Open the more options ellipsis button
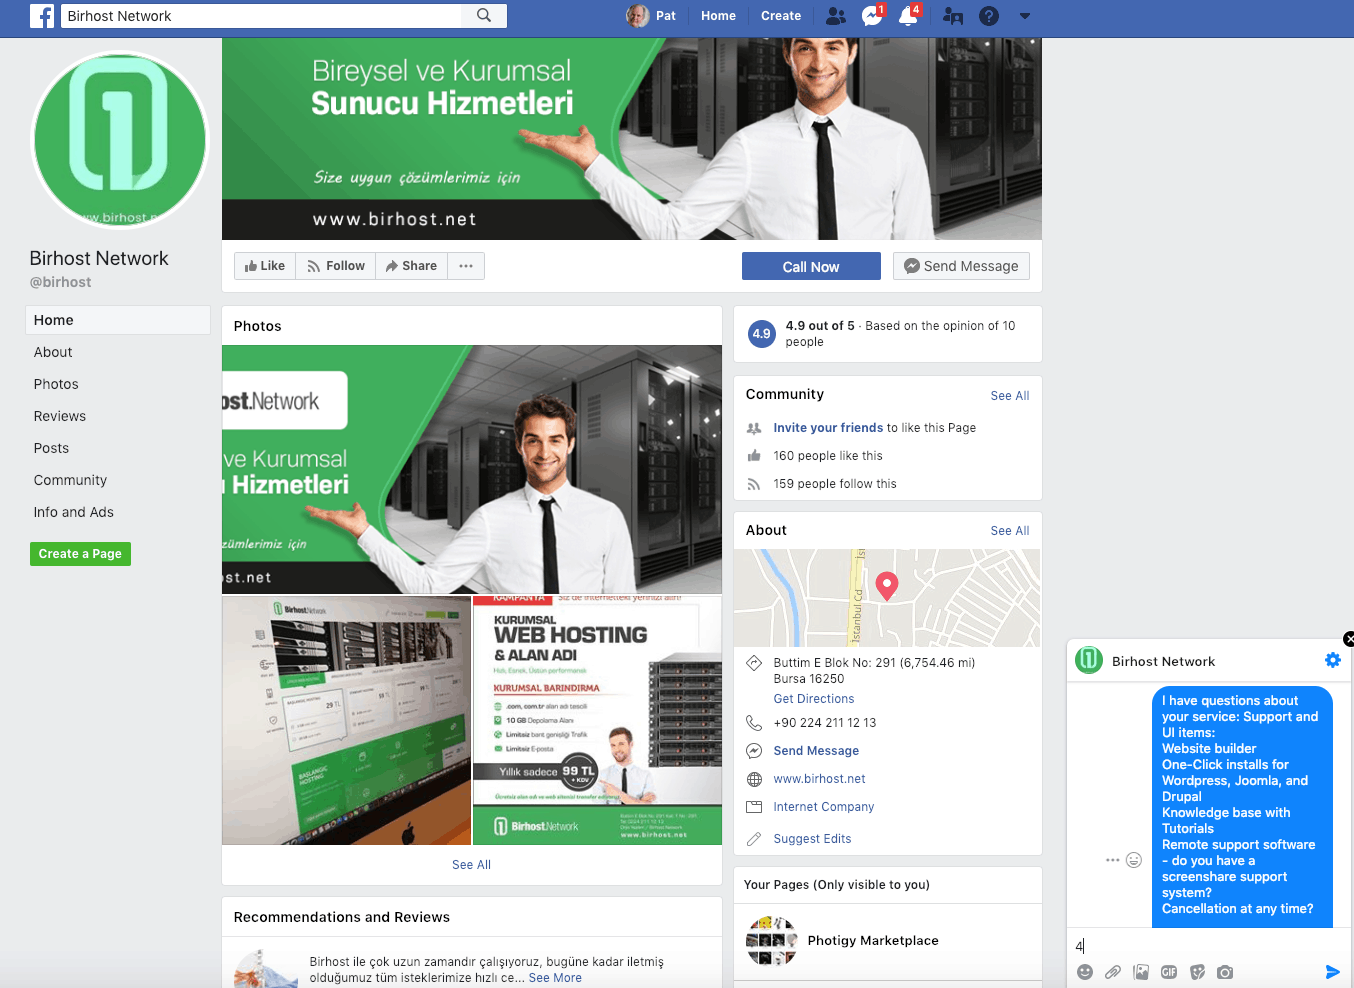The width and height of the screenshot is (1354, 988). pos(466,266)
